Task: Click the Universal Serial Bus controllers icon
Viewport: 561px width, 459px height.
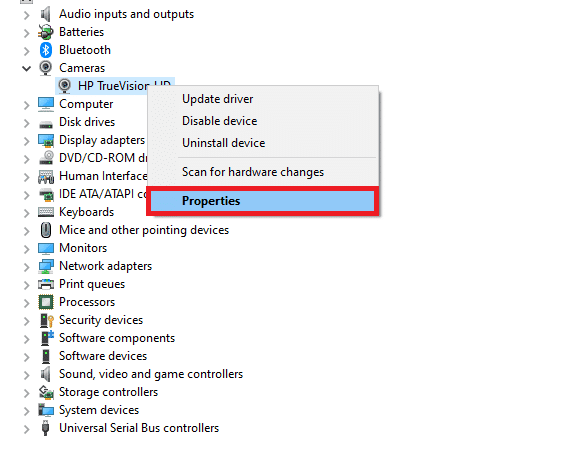Action: pyautogui.click(x=45, y=428)
